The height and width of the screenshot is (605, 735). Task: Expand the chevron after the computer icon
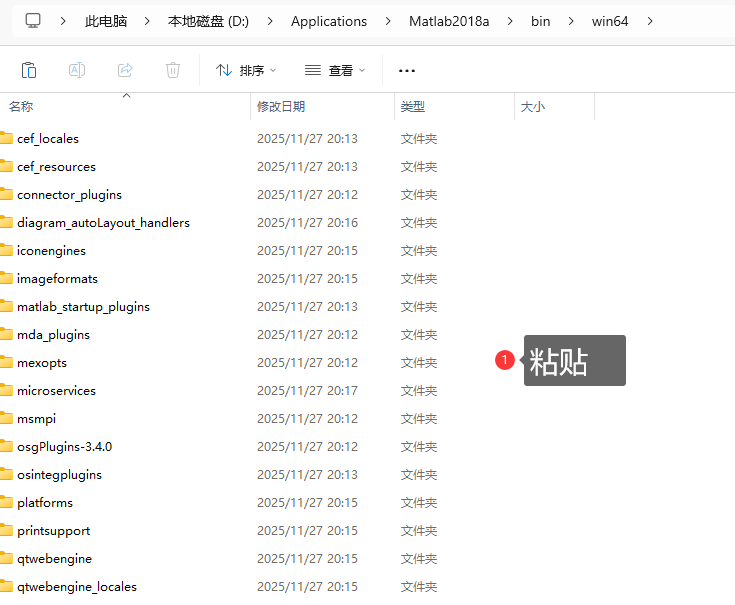click(63, 21)
